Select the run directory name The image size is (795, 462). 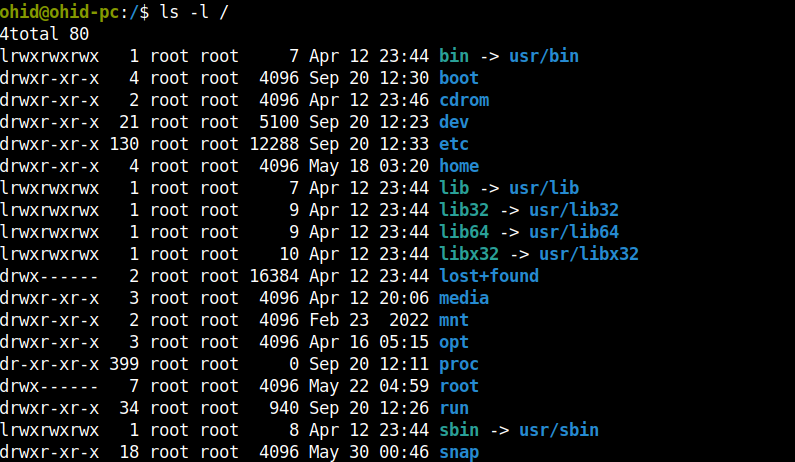click(x=454, y=408)
